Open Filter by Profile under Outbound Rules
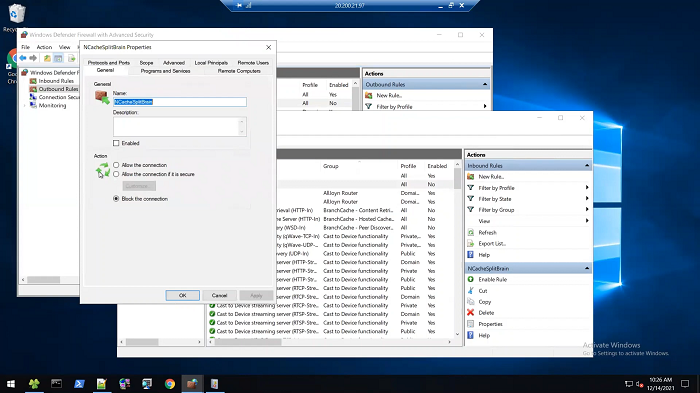This screenshot has height=393, width=700. [394, 107]
